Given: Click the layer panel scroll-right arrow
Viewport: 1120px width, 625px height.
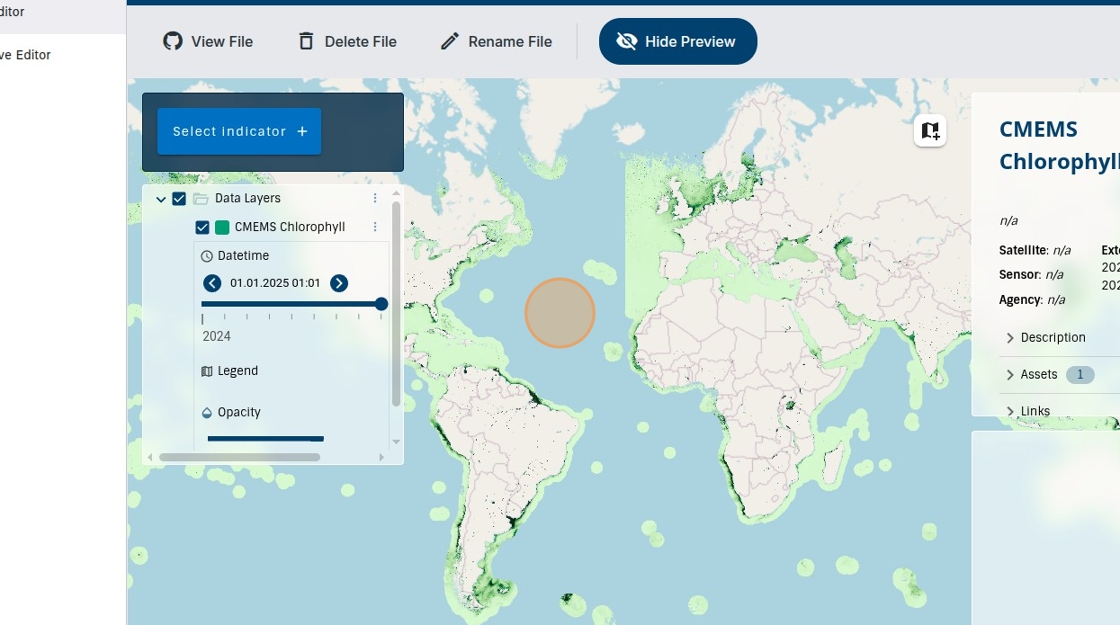Looking at the screenshot, I should tap(381, 457).
